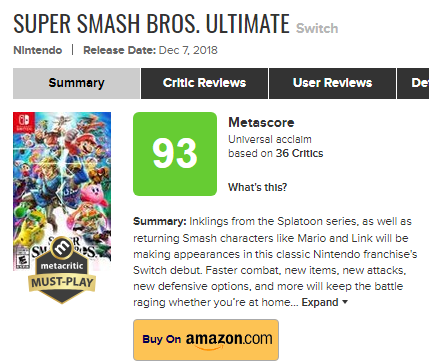Open the Super Smash Bros. Ultimate cover image

62,191
